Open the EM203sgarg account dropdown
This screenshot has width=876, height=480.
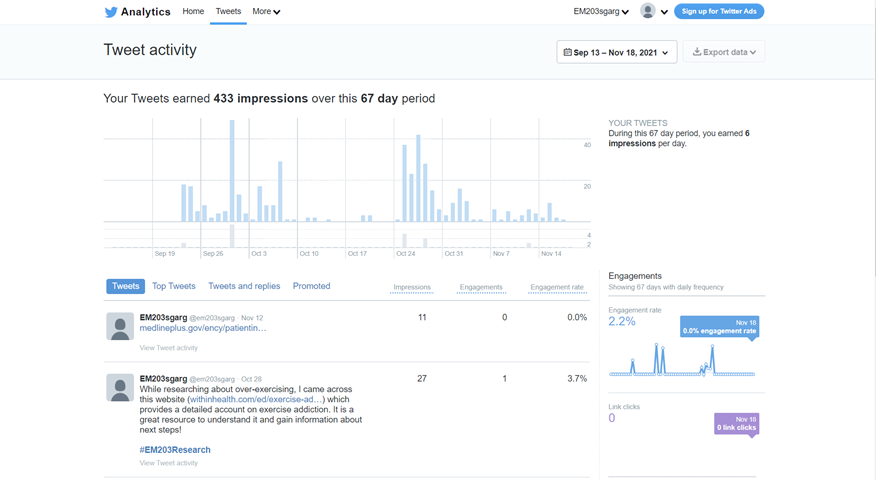click(x=601, y=11)
